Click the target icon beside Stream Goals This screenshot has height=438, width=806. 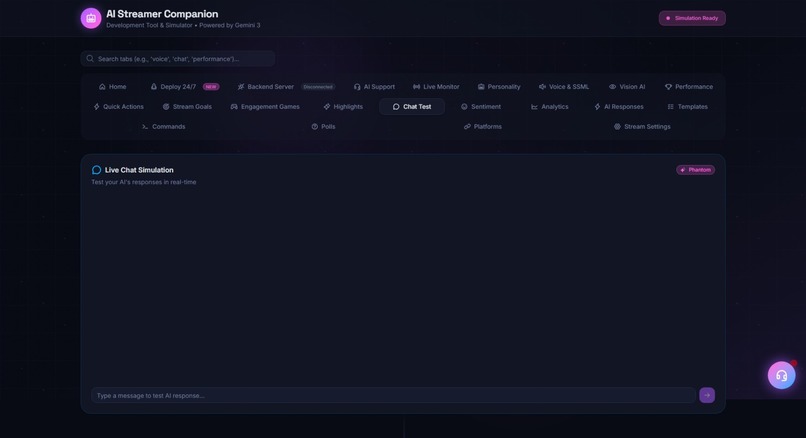(x=166, y=106)
